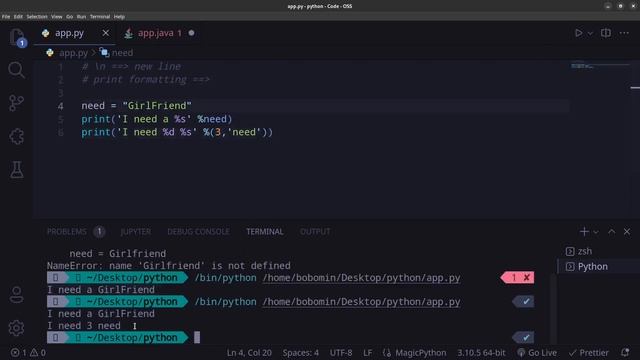Close the bottom panel
Viewport: 640px width, 360px height.
627,232
